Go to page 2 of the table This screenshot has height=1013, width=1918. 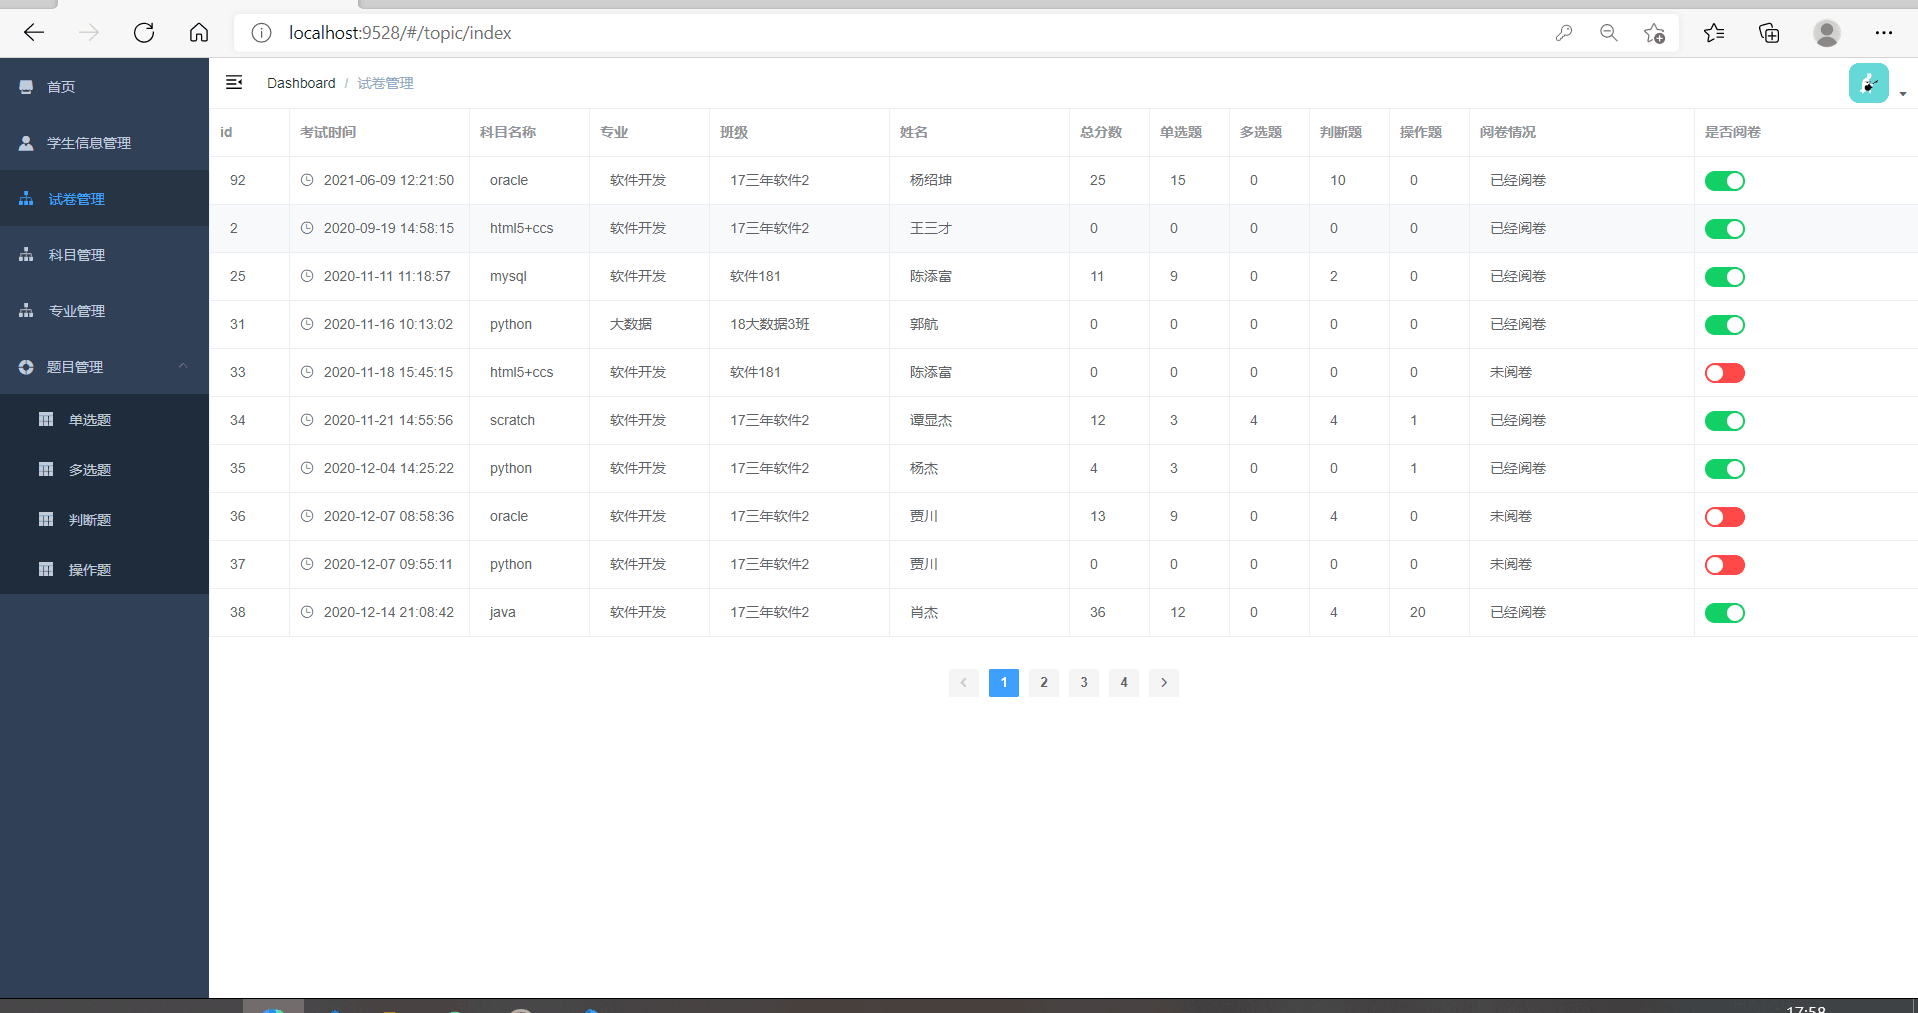pos(1043,683)
